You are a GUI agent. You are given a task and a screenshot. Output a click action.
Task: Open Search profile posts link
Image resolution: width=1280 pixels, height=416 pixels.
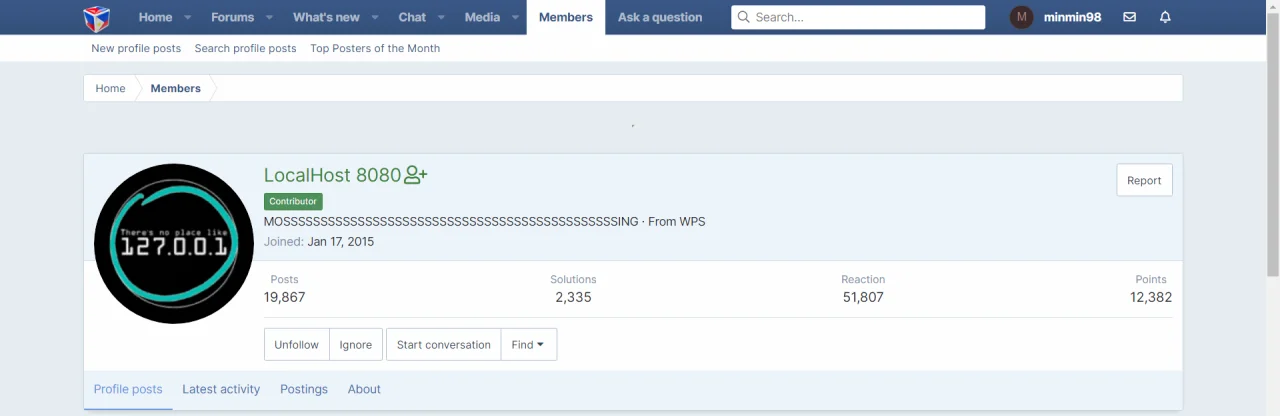pyautogui.click(x=245, y=48)
